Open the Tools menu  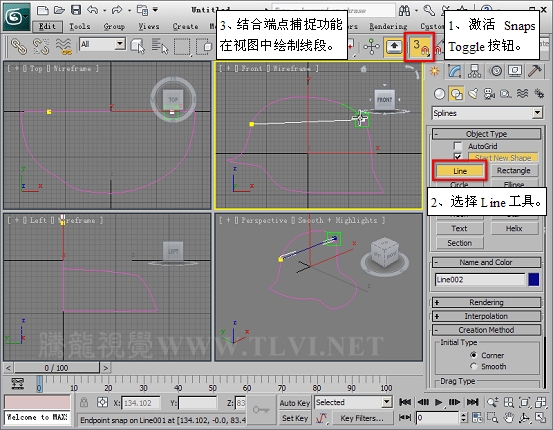click(80, 26)
